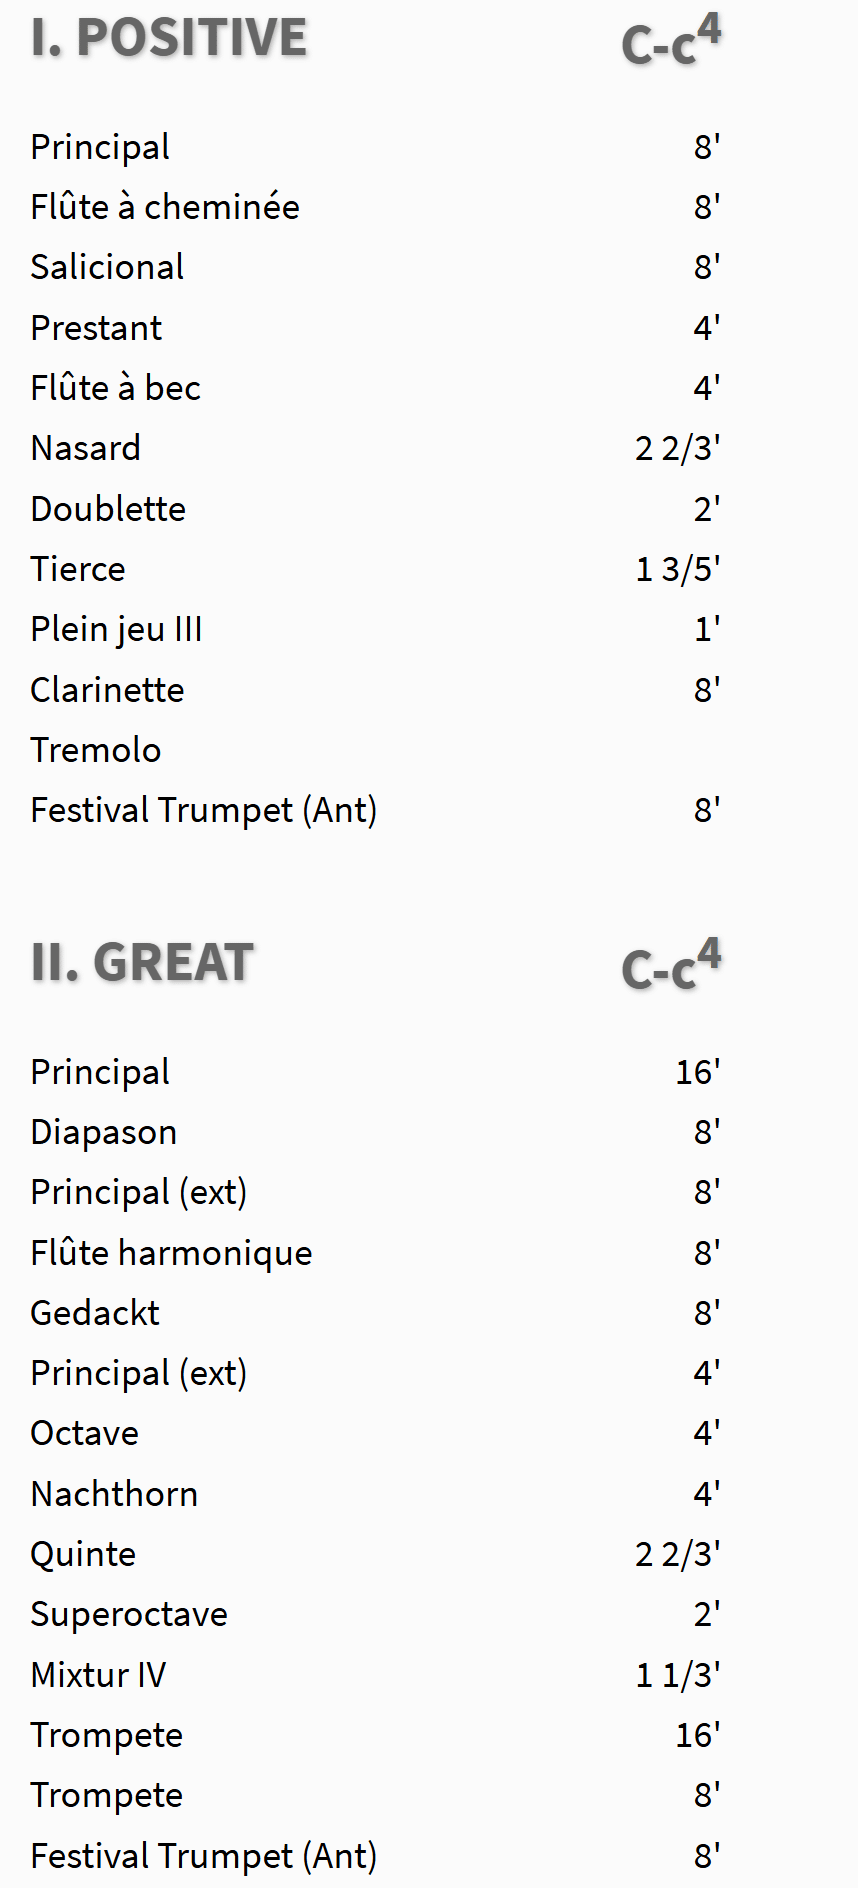Click the Doublette stop name

(108, 509)
